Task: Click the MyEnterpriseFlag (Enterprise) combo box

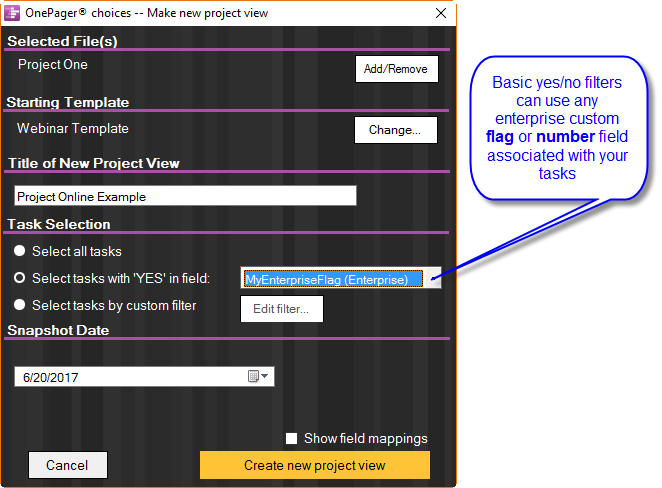Action: coord(341,278)
